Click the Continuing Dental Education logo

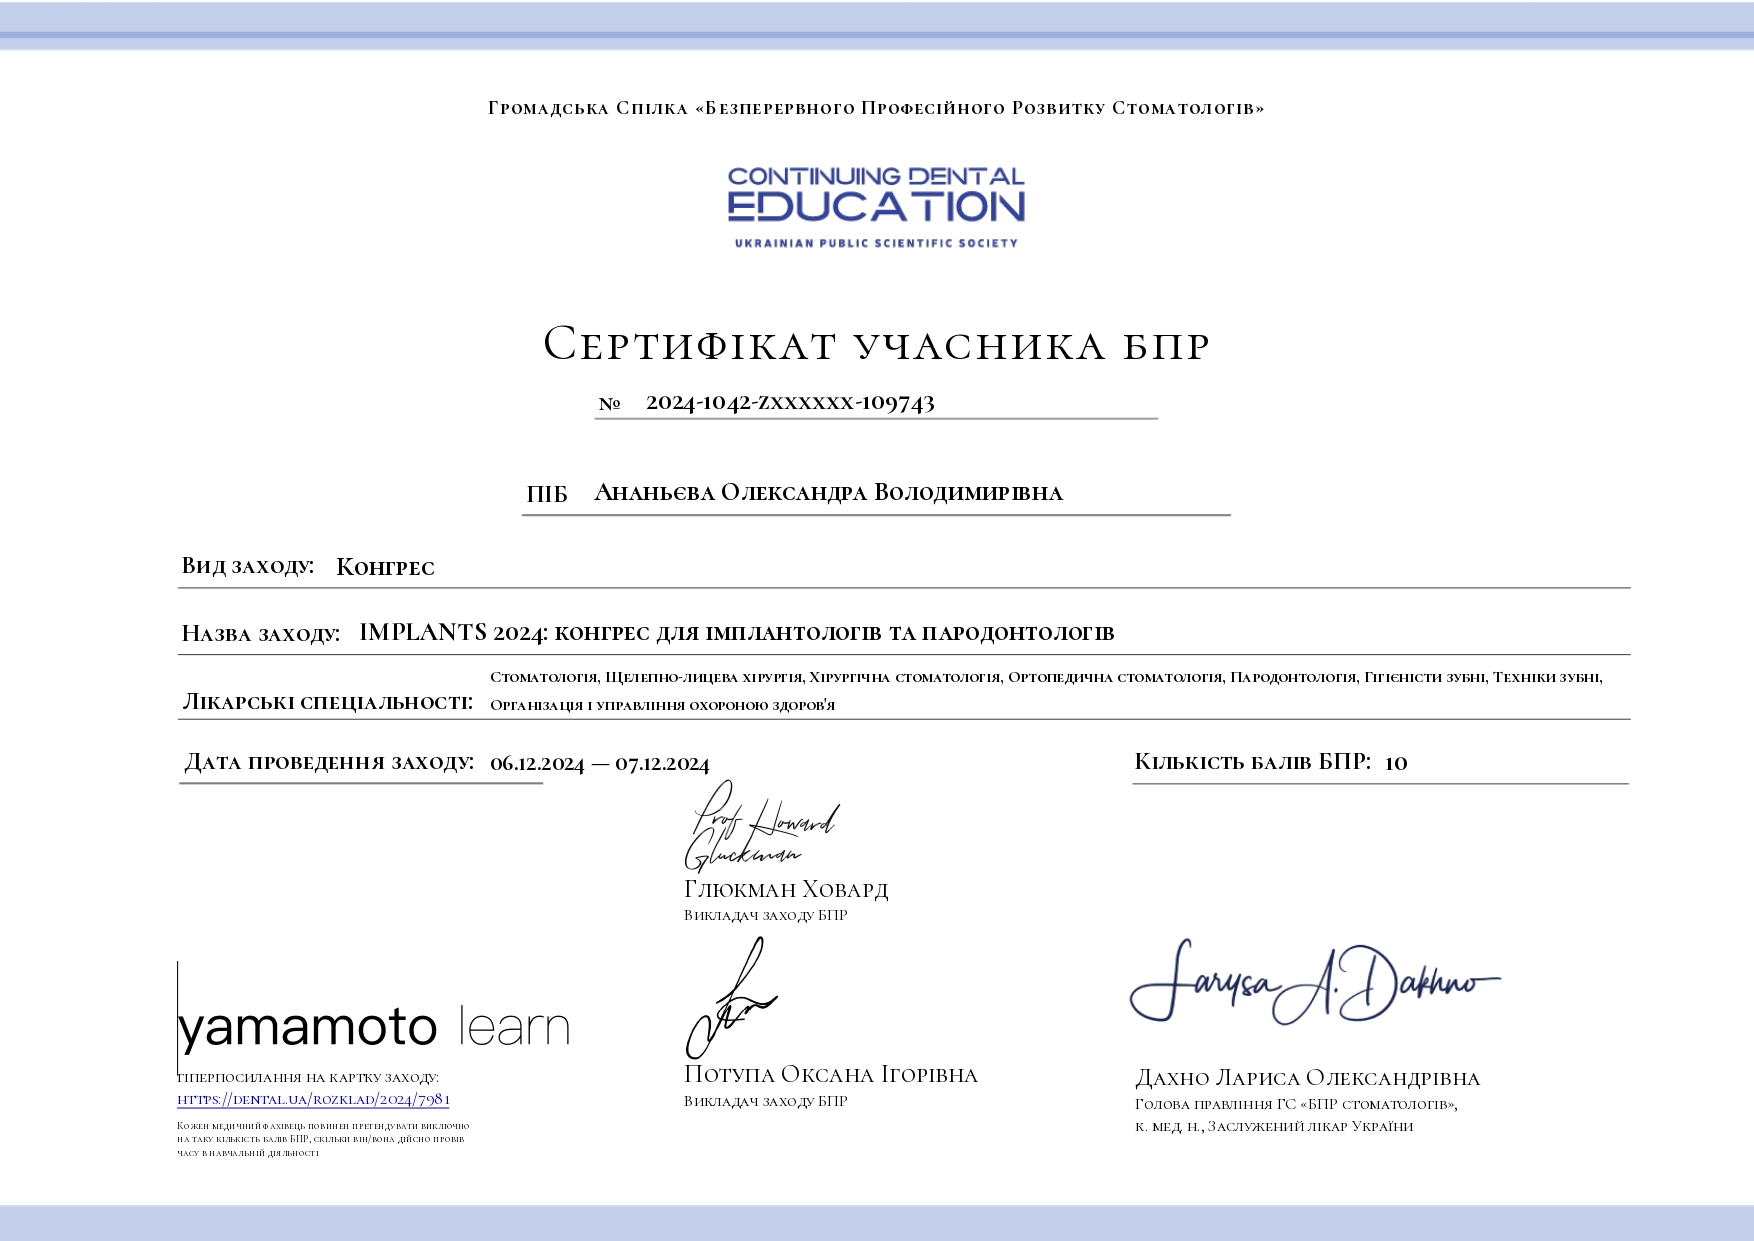pyautogui.click(x=876, y=207)
